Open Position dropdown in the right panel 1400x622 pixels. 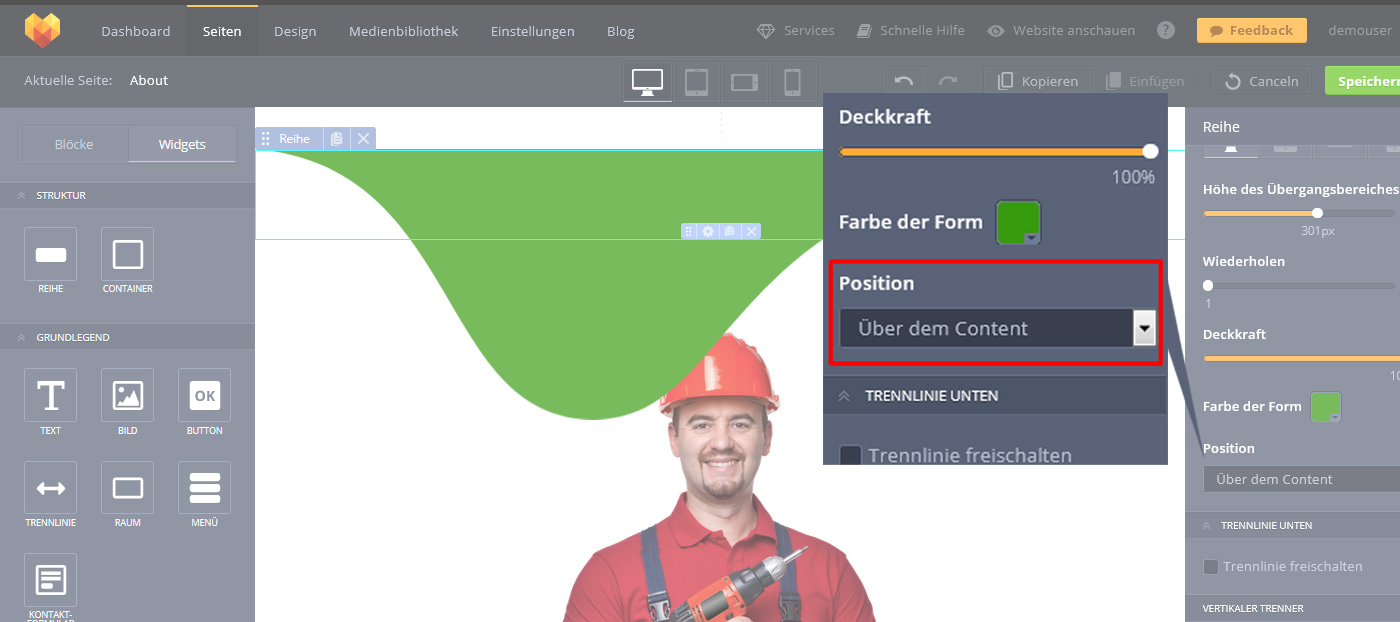coord(1300,479)
